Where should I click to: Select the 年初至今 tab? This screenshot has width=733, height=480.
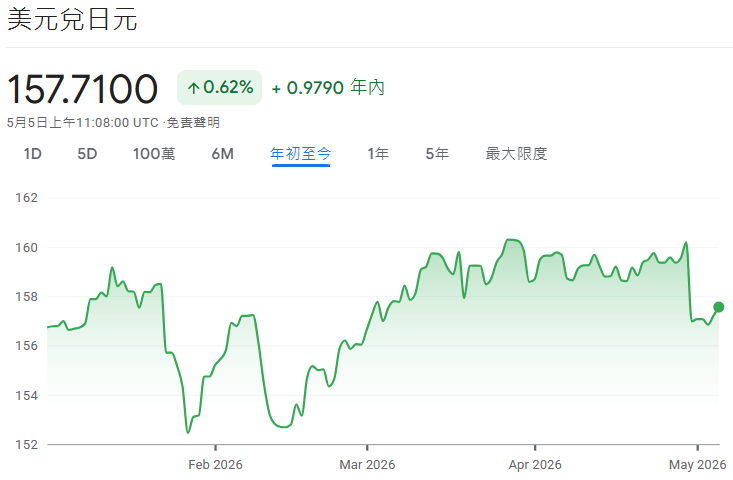301,154
